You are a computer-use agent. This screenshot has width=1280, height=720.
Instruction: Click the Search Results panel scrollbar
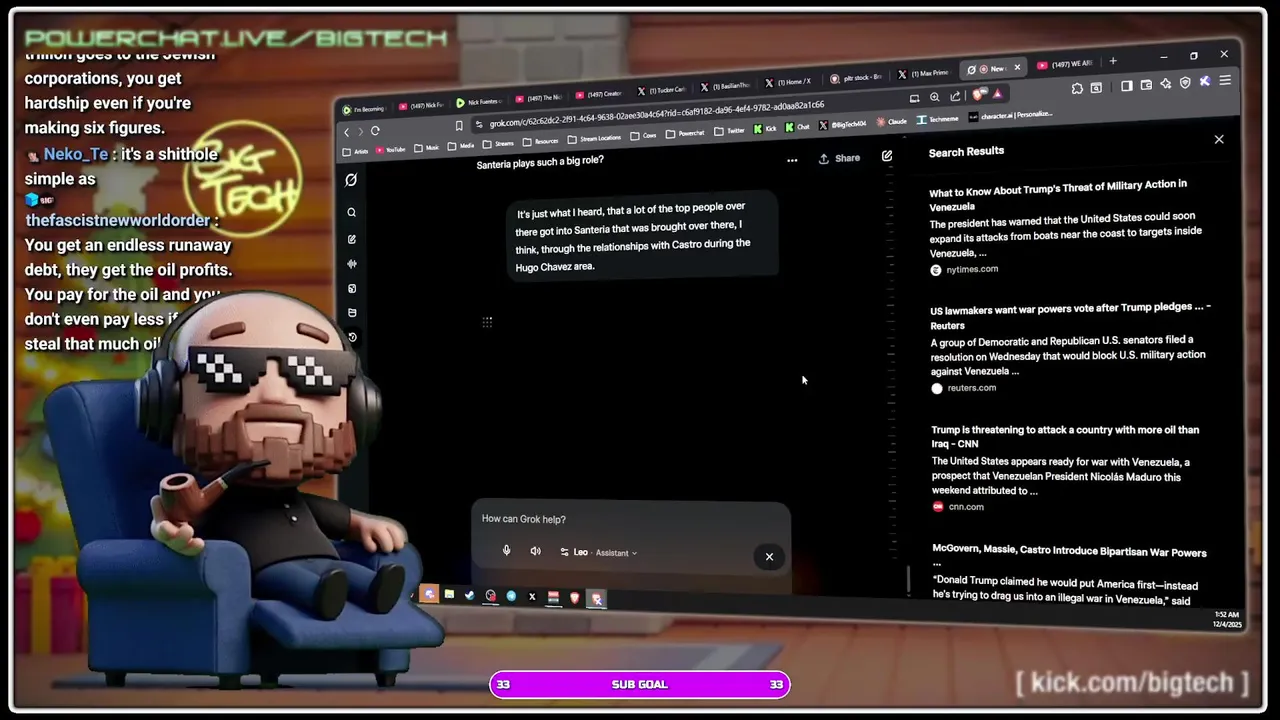(x=909, y=580)
